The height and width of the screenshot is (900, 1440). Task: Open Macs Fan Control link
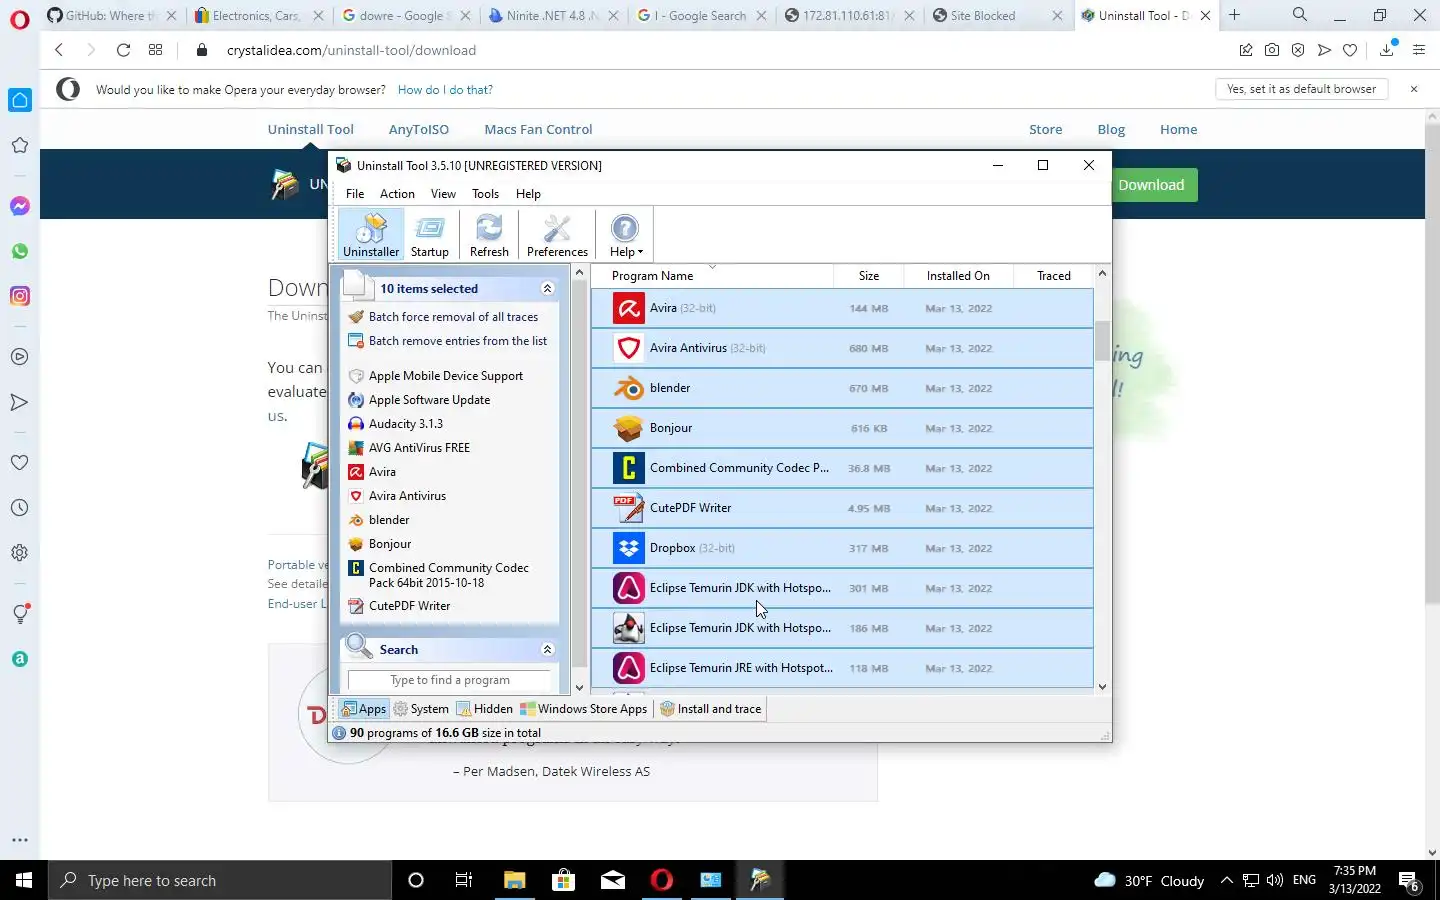pyautogui.click(x=538, y=129)
